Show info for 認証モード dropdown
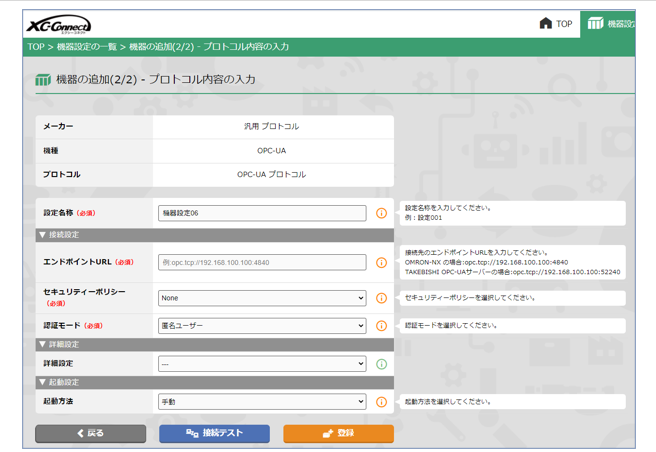Screen dimensions: 656x452 click(381, 326)
